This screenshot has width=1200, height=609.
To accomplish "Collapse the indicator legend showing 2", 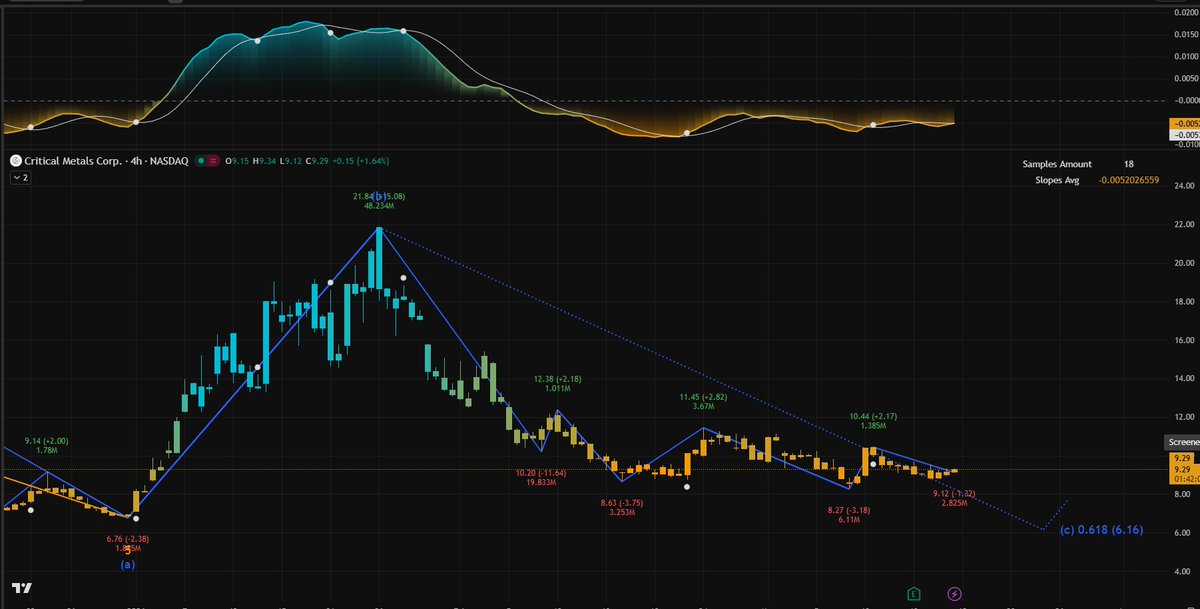I will click(20, 177).
